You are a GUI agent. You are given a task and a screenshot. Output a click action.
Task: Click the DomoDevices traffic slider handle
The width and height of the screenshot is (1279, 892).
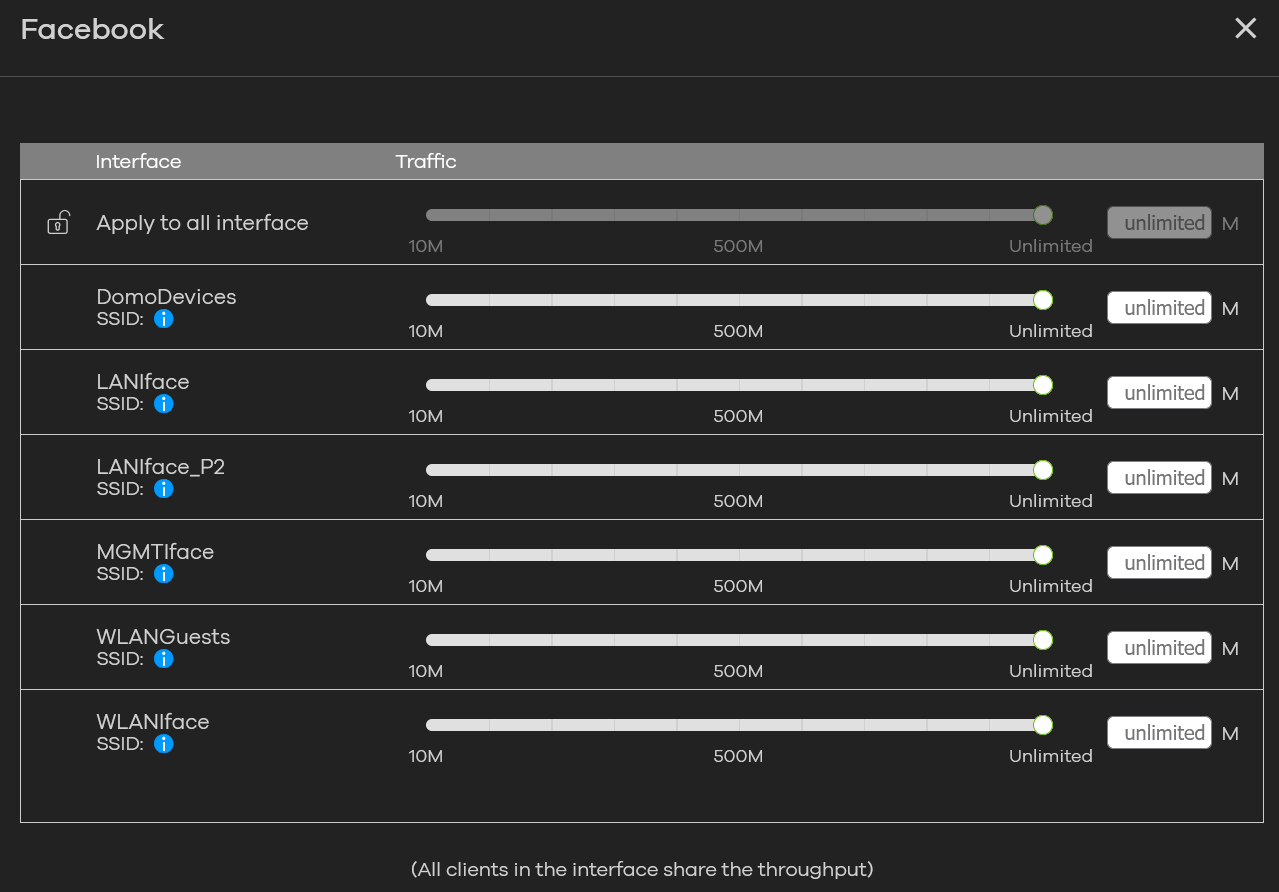[1043, 300]
